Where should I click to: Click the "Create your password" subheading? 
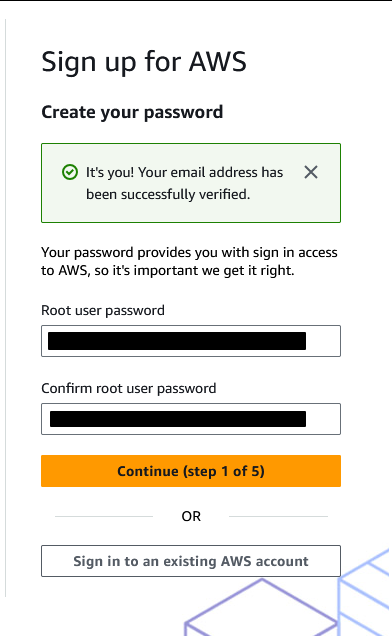[x=132, y=112]
